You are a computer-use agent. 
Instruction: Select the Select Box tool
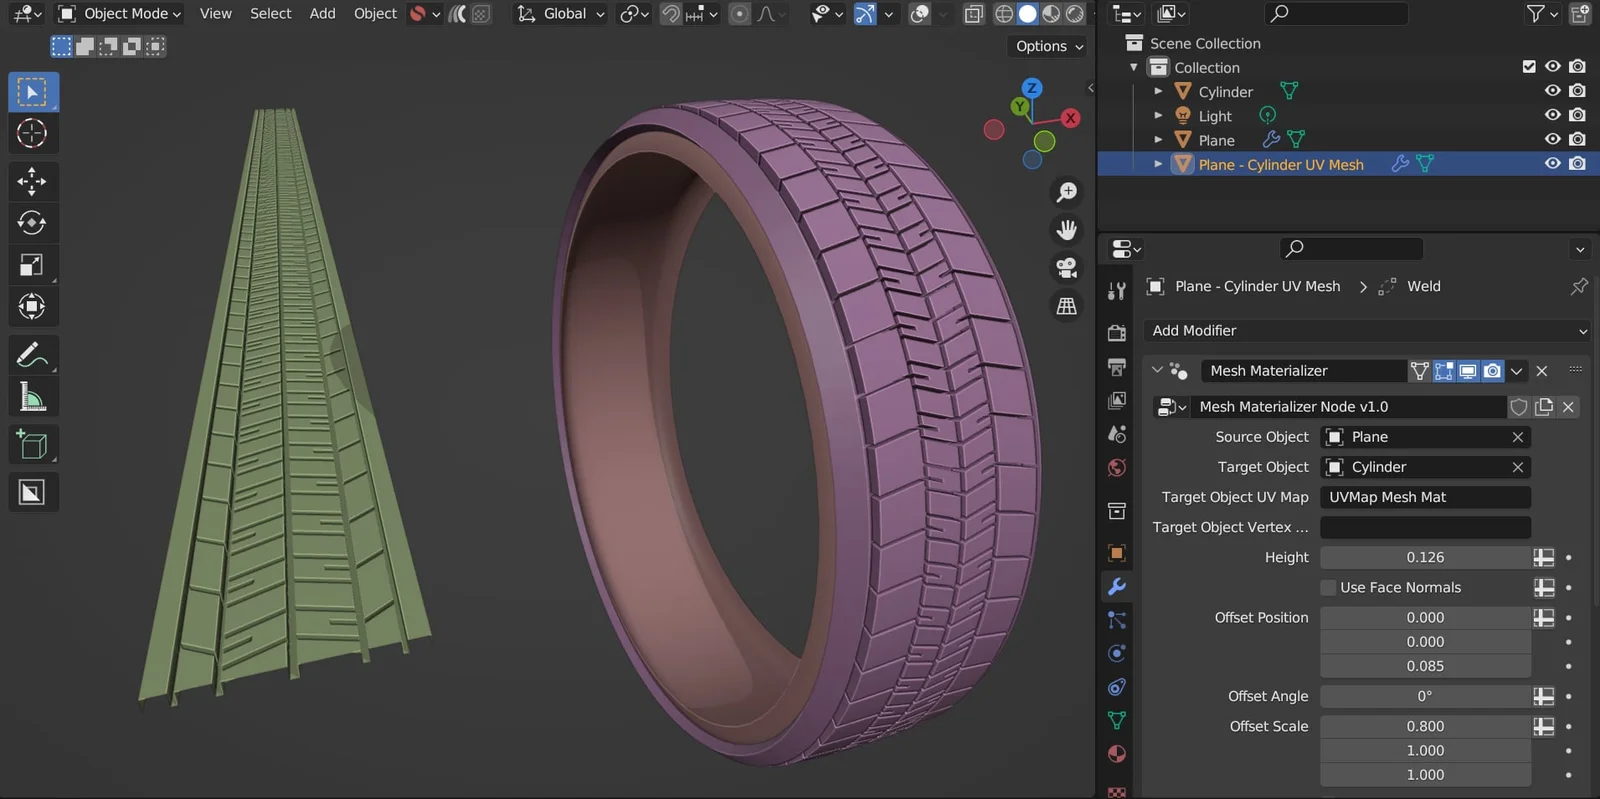tap(33, 92)
